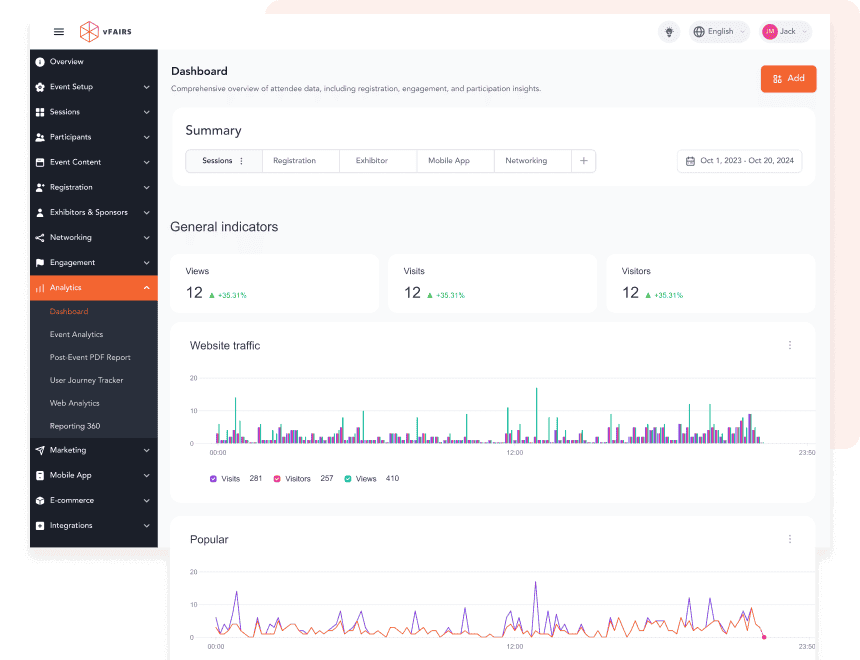Click the Registration person-add icon
The height and width of the screenshot is (660, 860).
(40, 188)
